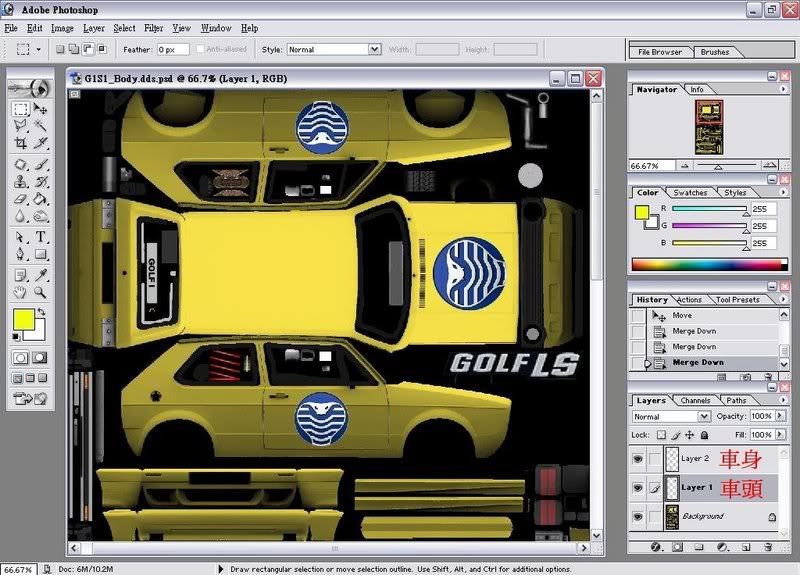The image size is (800, 575).
Task: Add layer style from Layers panel
Action: tap(656, 547)
